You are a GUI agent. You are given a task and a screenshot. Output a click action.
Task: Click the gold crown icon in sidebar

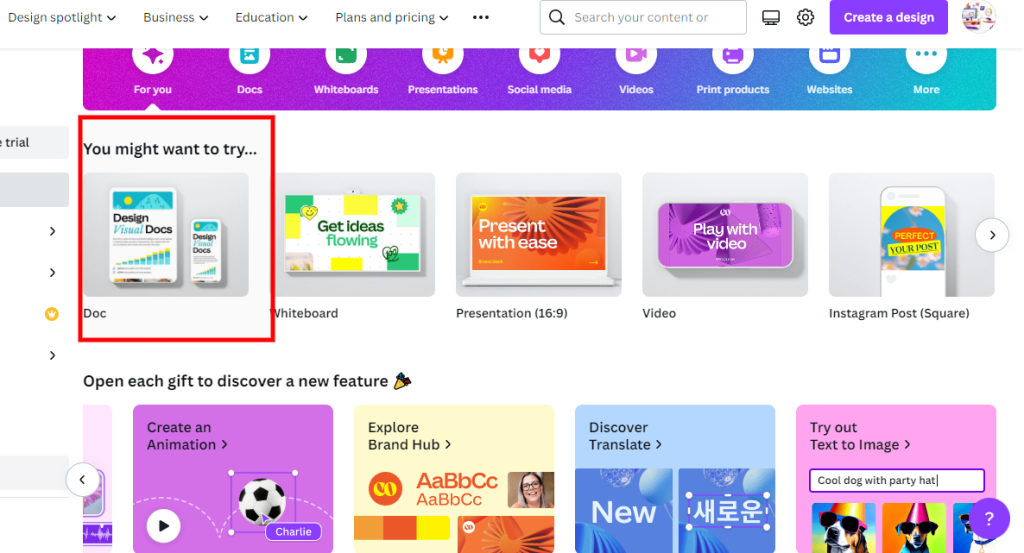(x=52, y=314)
